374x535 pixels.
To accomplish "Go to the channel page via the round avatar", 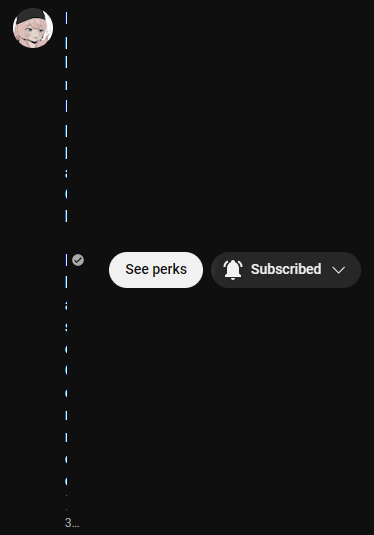I will click(x=33, y=28).
